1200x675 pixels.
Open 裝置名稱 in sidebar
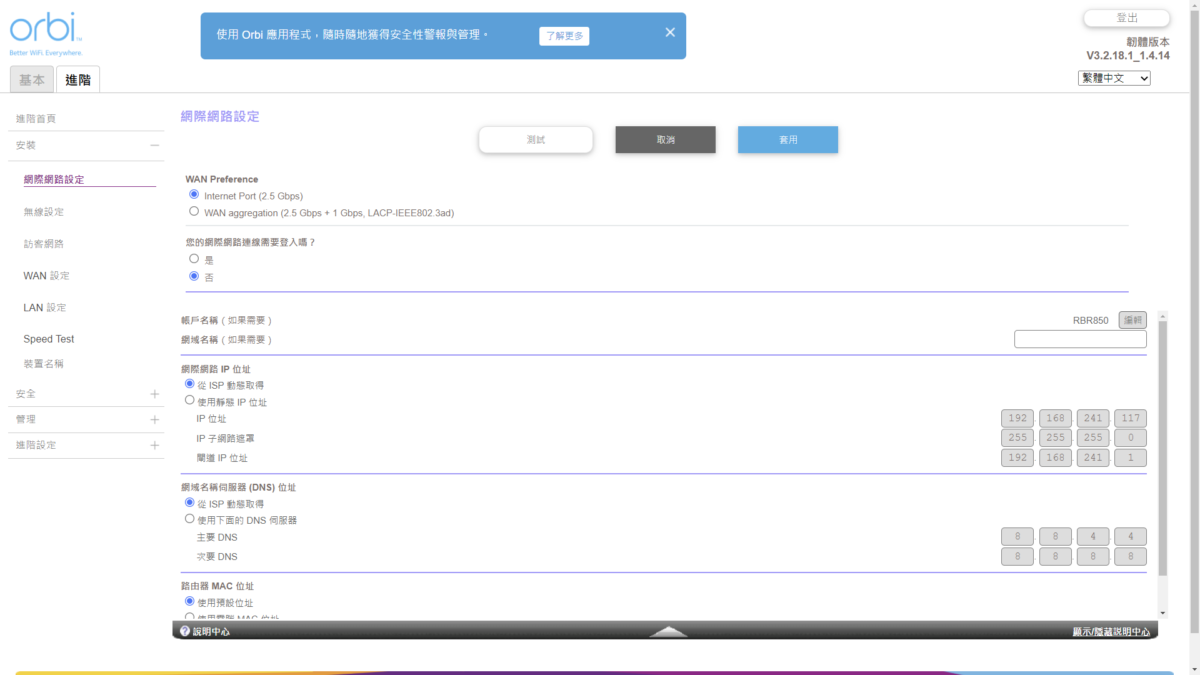click(44, 364)
